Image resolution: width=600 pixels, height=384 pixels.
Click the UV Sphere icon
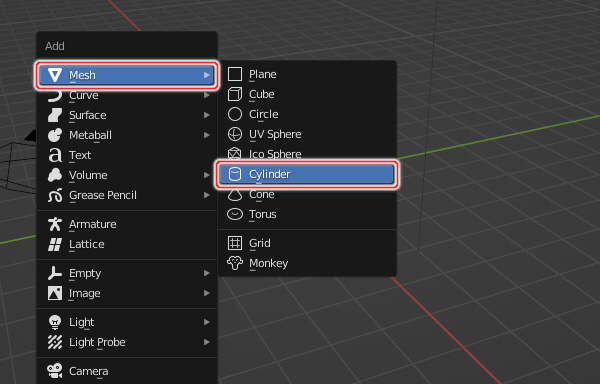click(235, 134)
